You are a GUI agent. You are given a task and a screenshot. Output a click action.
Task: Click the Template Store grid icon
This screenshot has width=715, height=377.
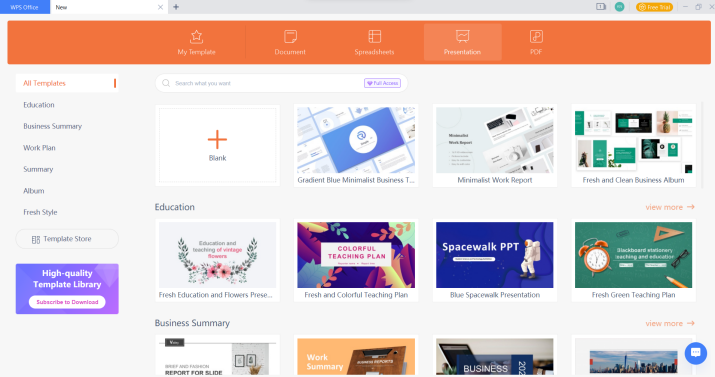[x=36, y=239]
